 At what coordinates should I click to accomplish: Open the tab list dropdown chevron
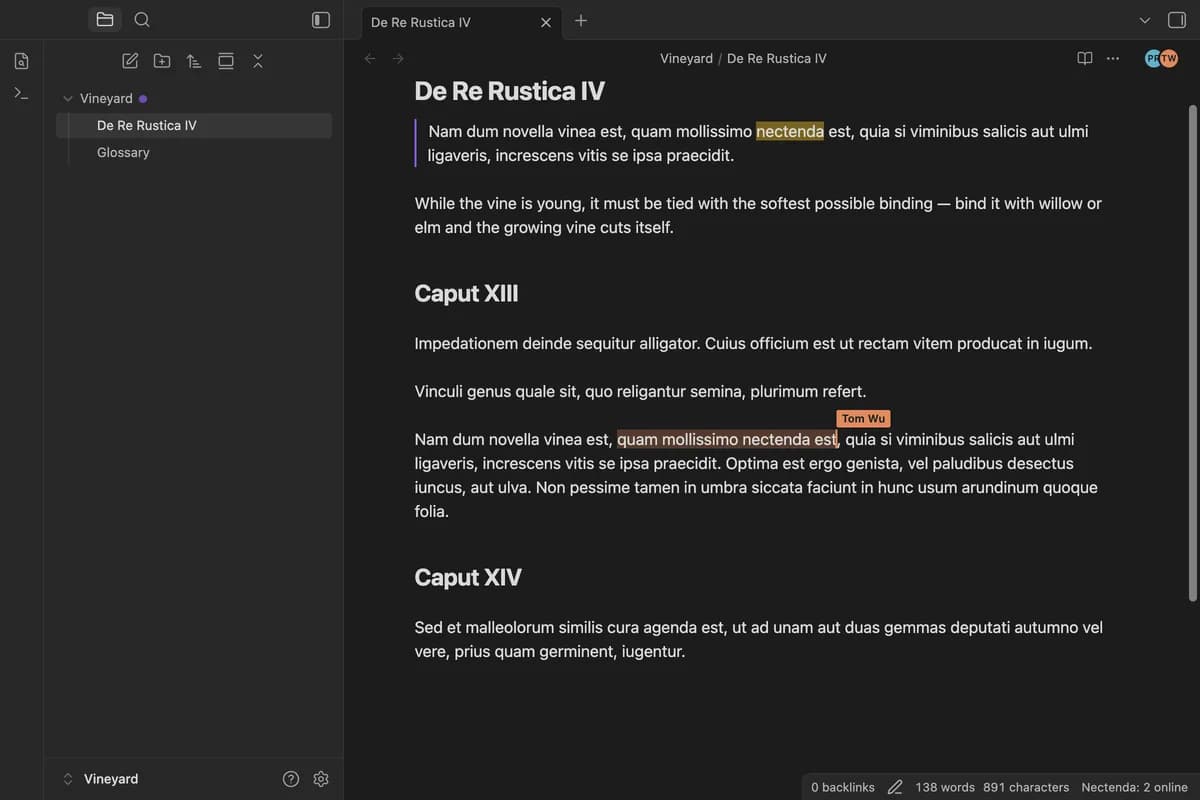tap(1145, 20)
